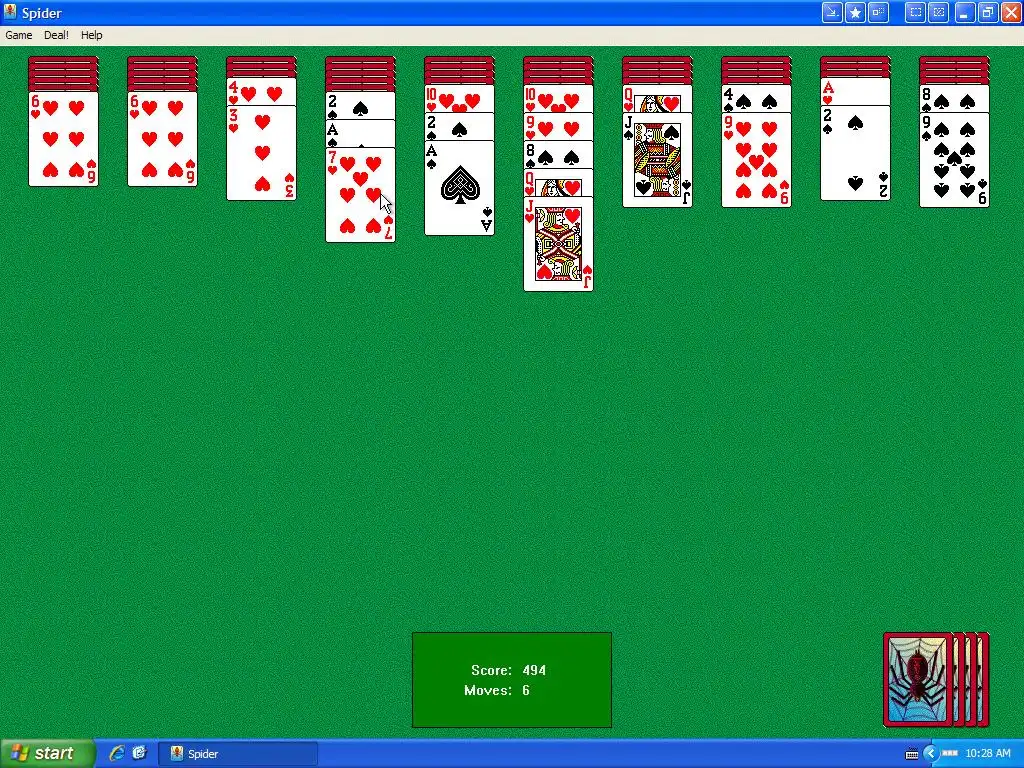Open the Help menu
The height and width of the screenshot is (768, 1024).
tap(91, 35)
